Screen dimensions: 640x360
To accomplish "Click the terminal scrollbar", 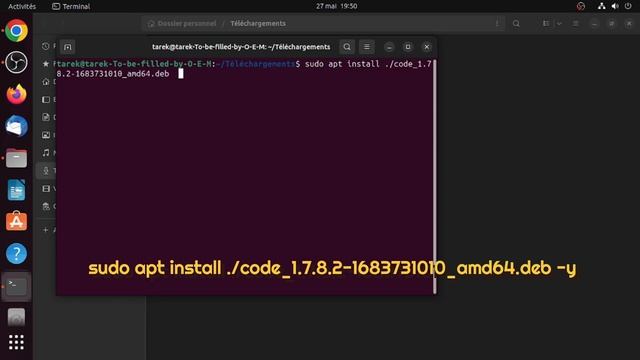I will click(x=435, y=176).
